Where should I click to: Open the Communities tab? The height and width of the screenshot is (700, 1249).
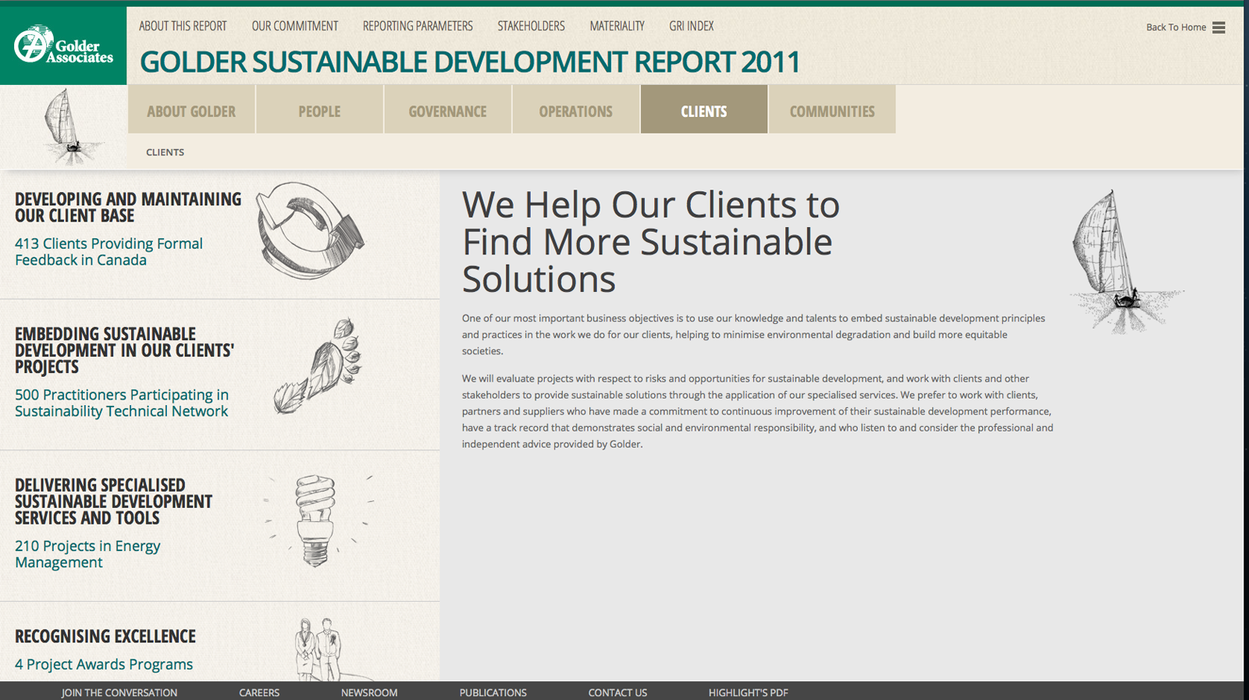(832, 111)
